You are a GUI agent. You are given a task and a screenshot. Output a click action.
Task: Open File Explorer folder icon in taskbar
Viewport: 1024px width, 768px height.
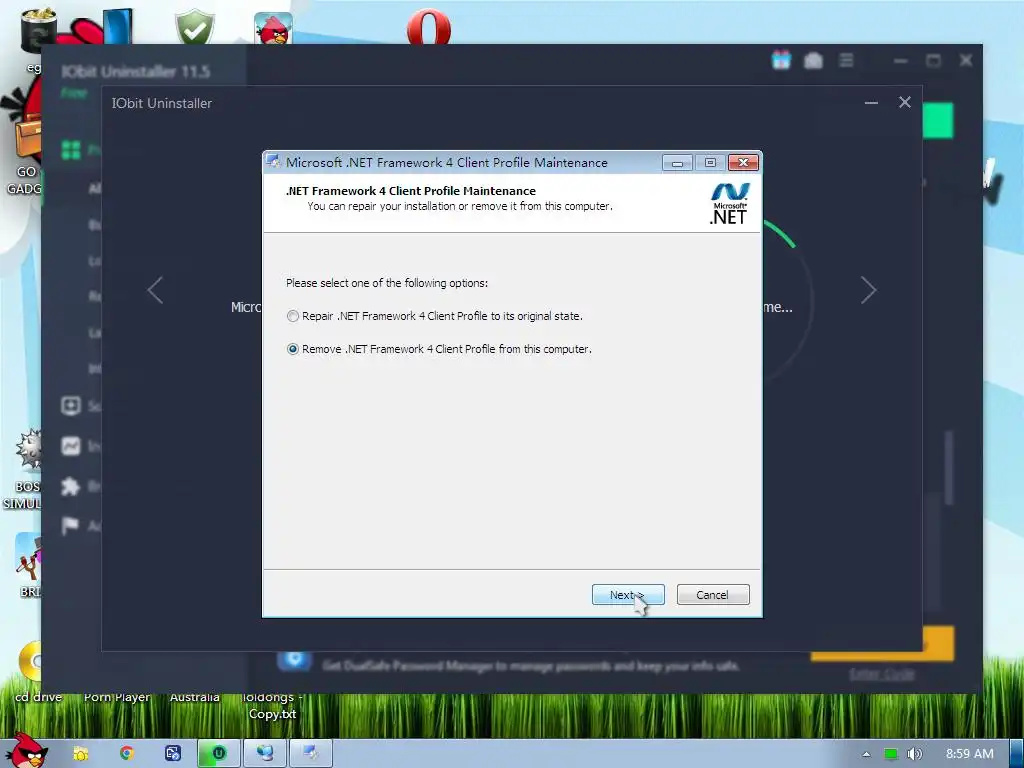point(80,754)
